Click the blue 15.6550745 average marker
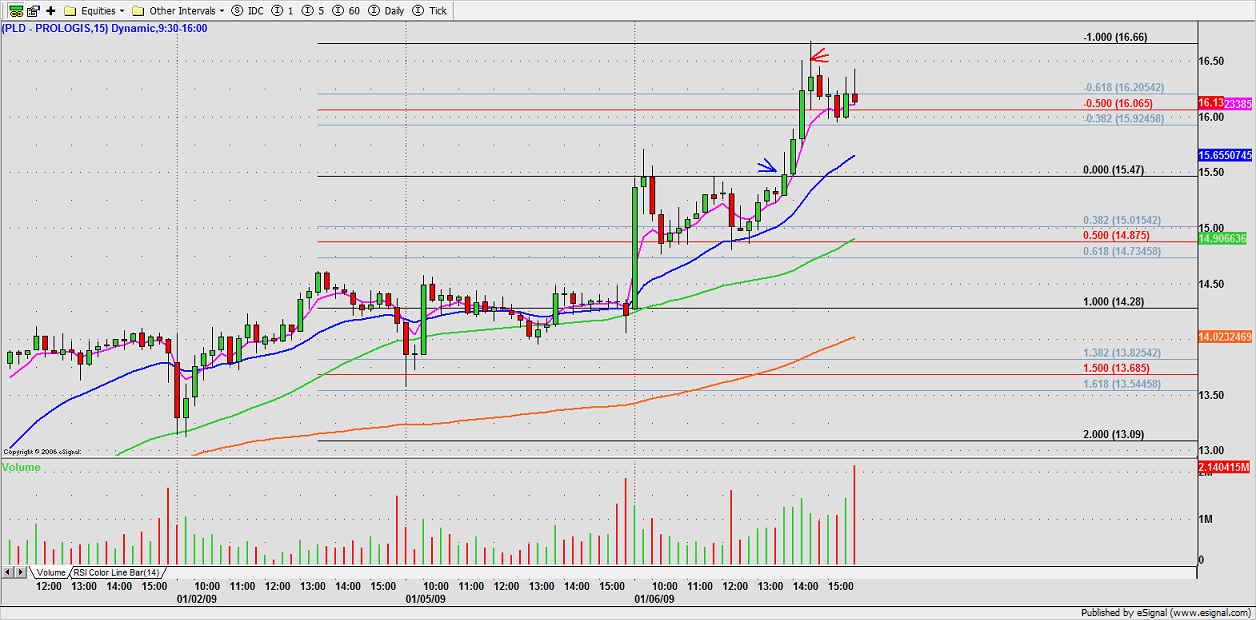The width and height of the screenshot is (1256, 620). tap(1224, 155)
